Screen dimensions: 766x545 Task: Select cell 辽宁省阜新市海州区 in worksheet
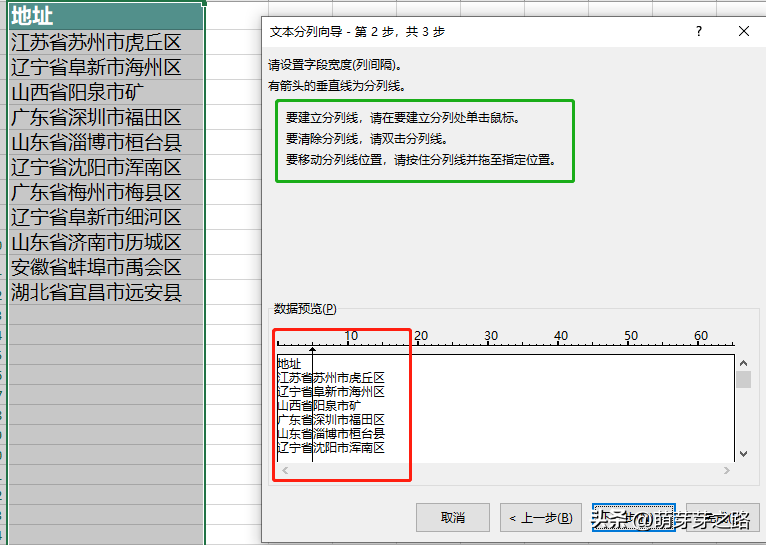[x=106, y=67]
